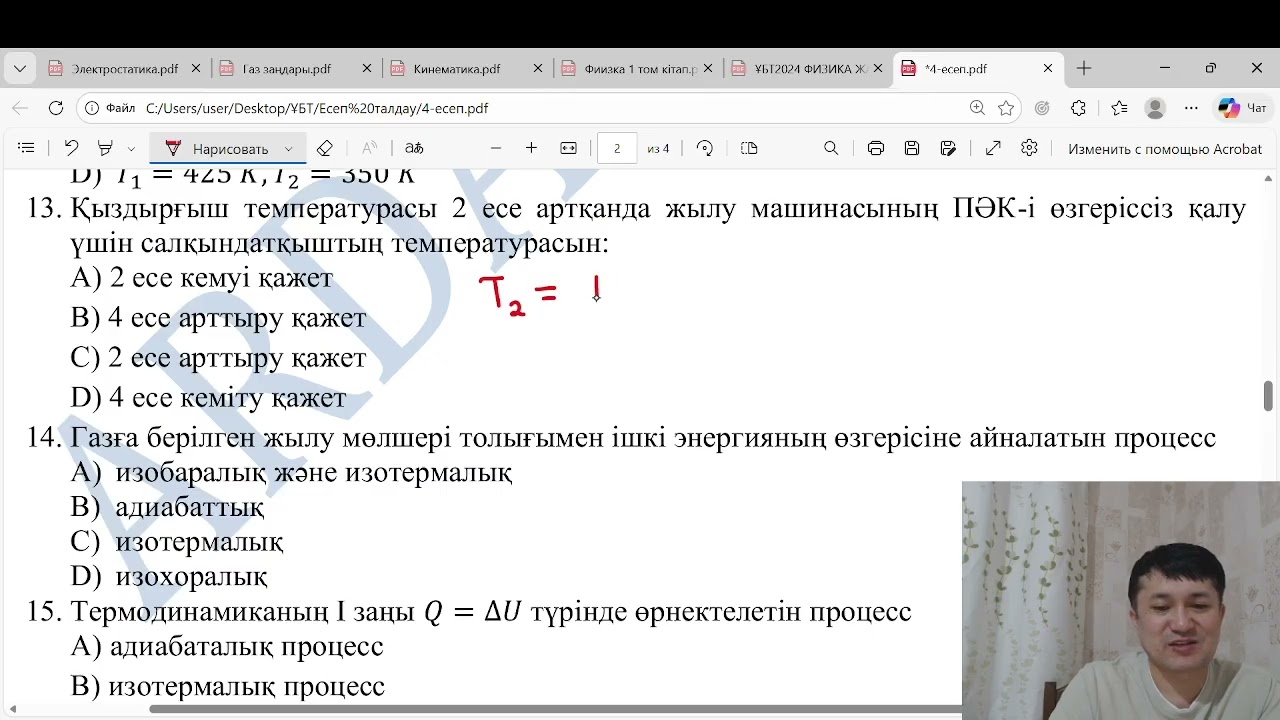Viewport: 1280px width, 720px height.
Task: Click answer B) 4 есе арттыру қажет
Action: coord(218,318)
